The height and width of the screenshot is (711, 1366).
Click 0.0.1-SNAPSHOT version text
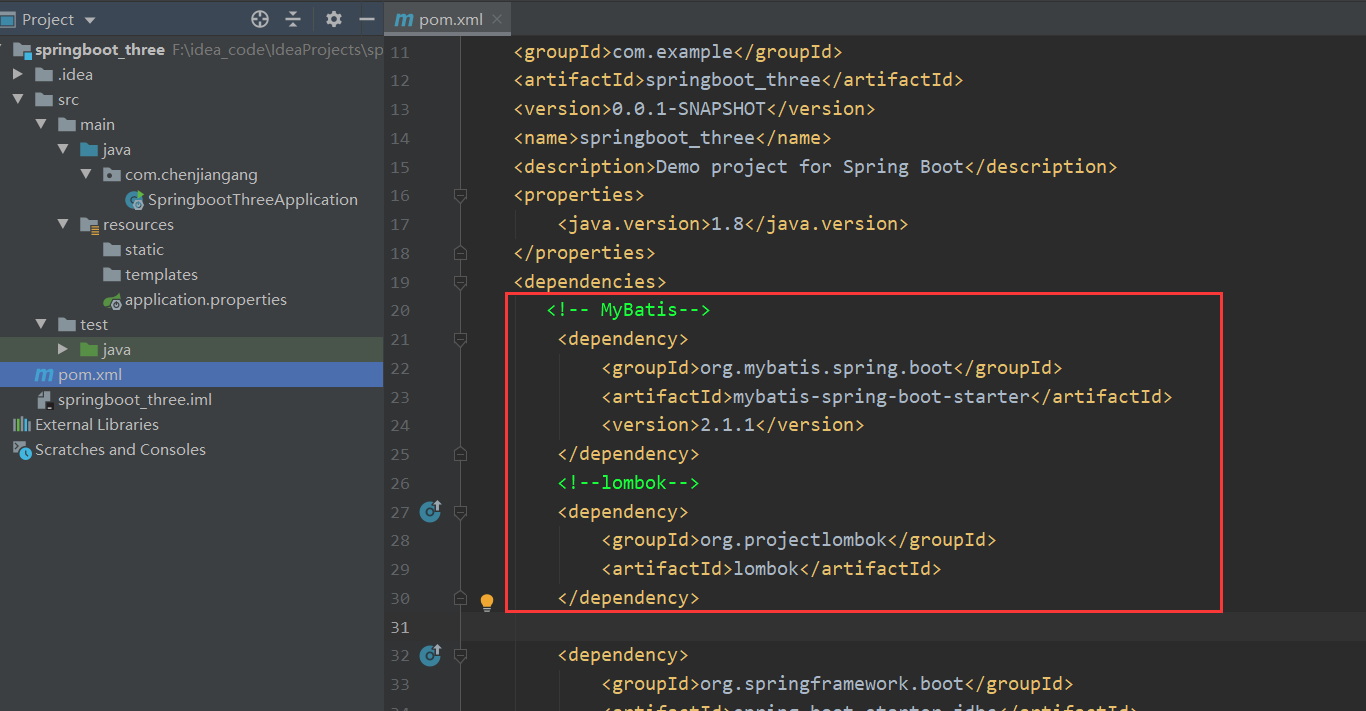pos(689,109)
